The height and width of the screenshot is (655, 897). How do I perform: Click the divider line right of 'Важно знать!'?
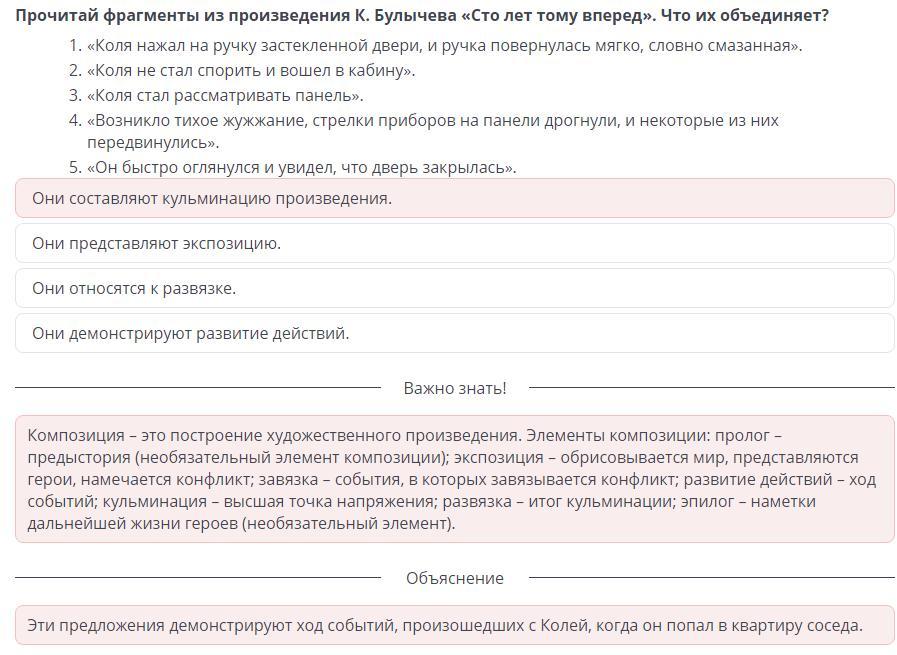[x=712, y=388]
